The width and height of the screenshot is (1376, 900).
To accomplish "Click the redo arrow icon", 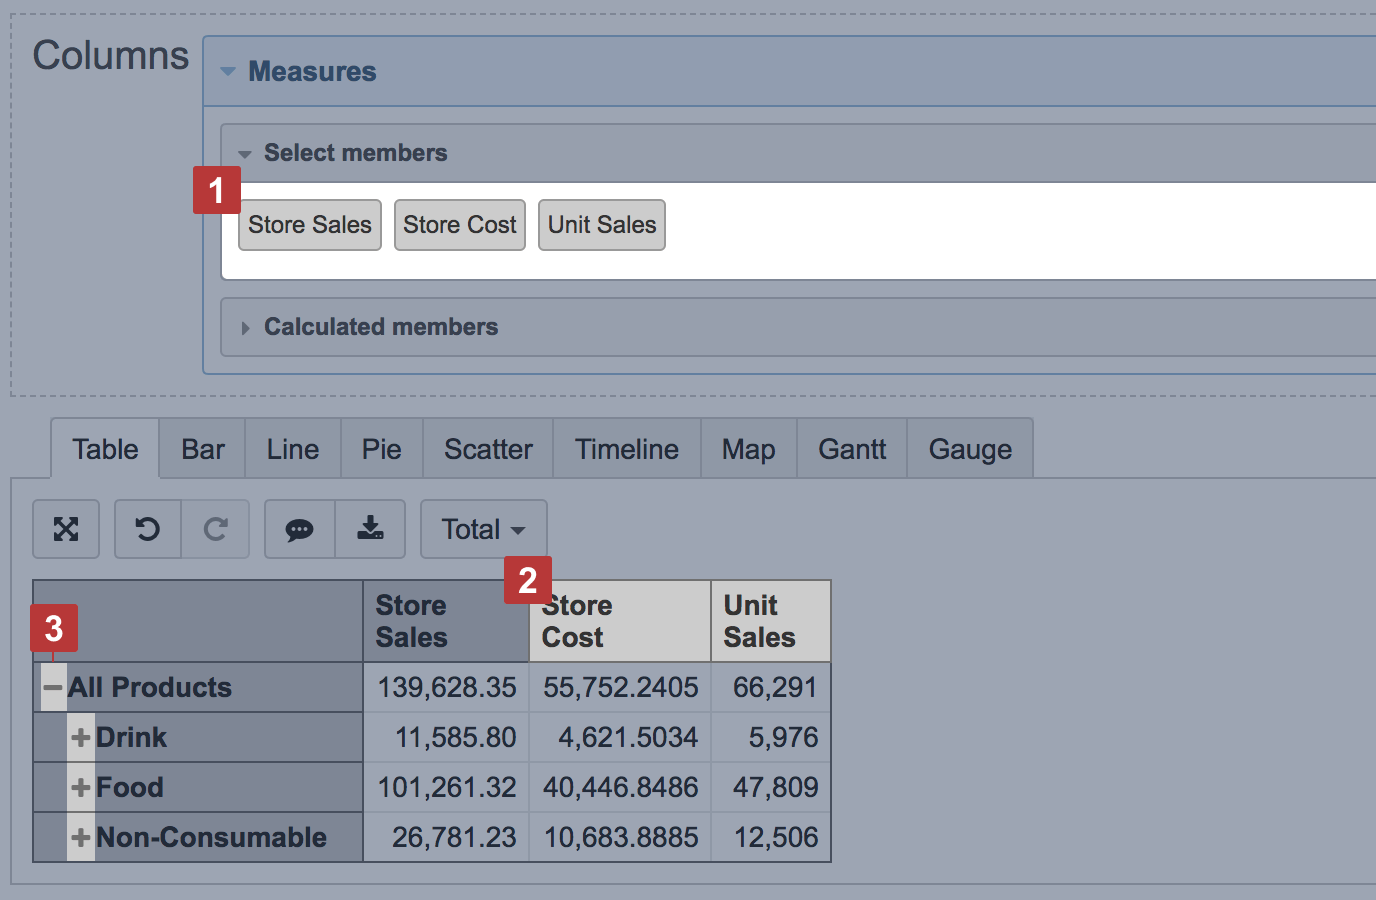I will point(215,529).
